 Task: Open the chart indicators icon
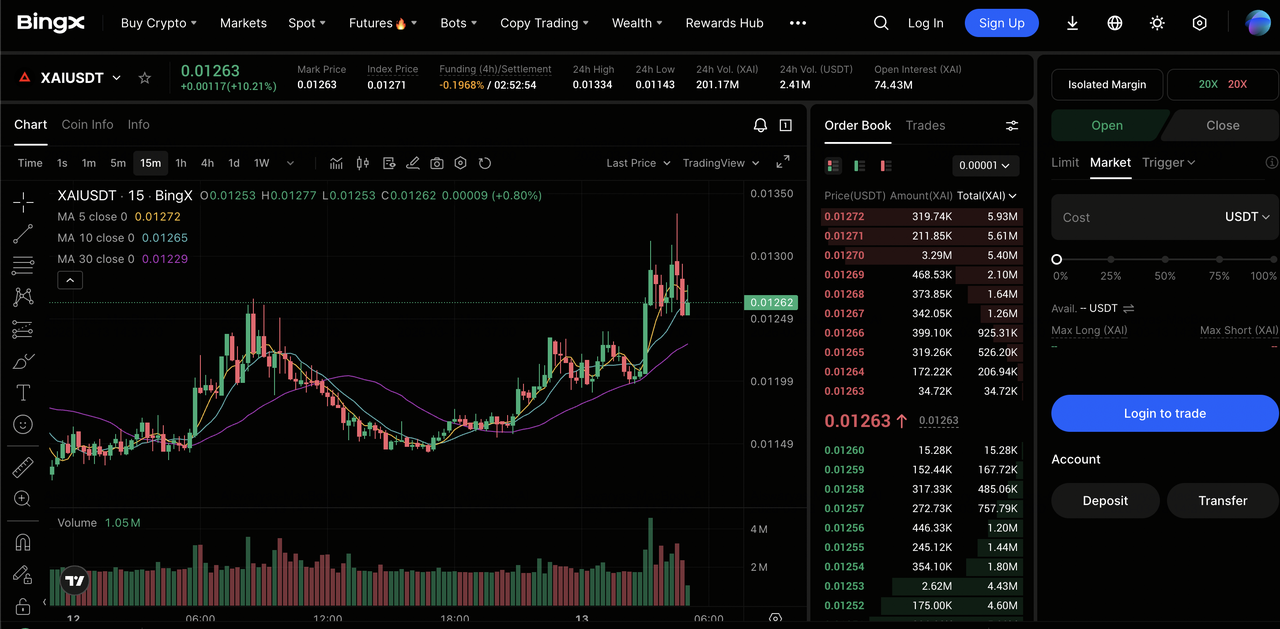[x=337, y=163]
